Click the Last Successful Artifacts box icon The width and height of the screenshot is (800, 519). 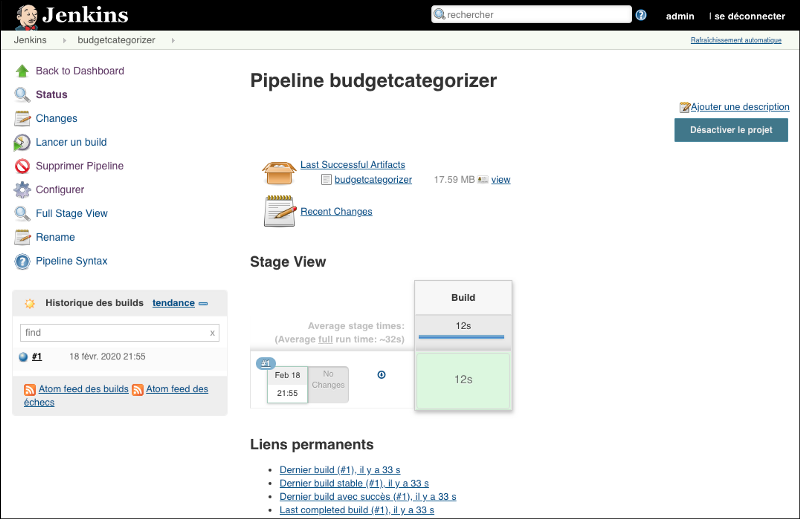[279, 172]
